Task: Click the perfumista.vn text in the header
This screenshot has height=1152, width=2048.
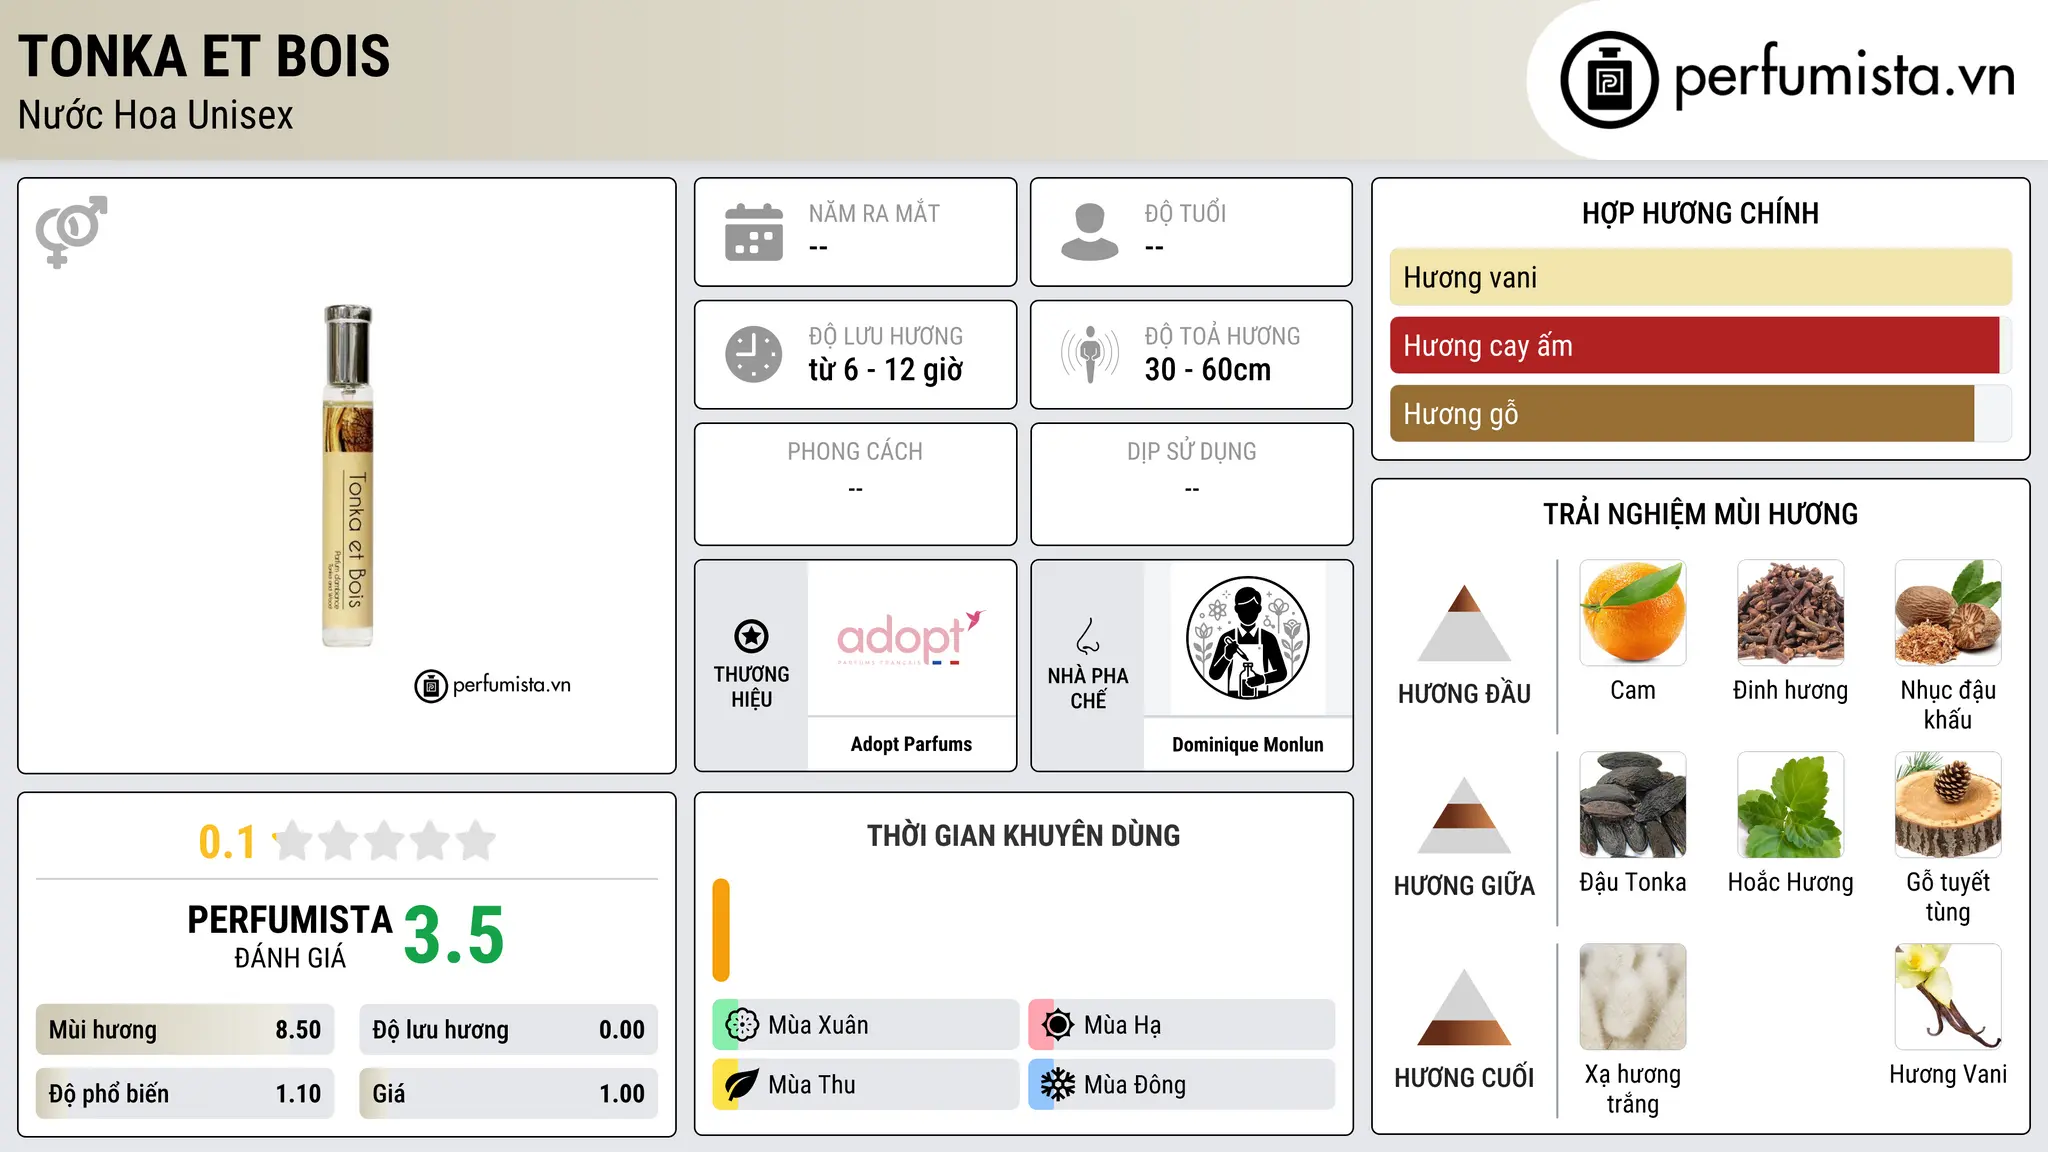Action: 1844,76
